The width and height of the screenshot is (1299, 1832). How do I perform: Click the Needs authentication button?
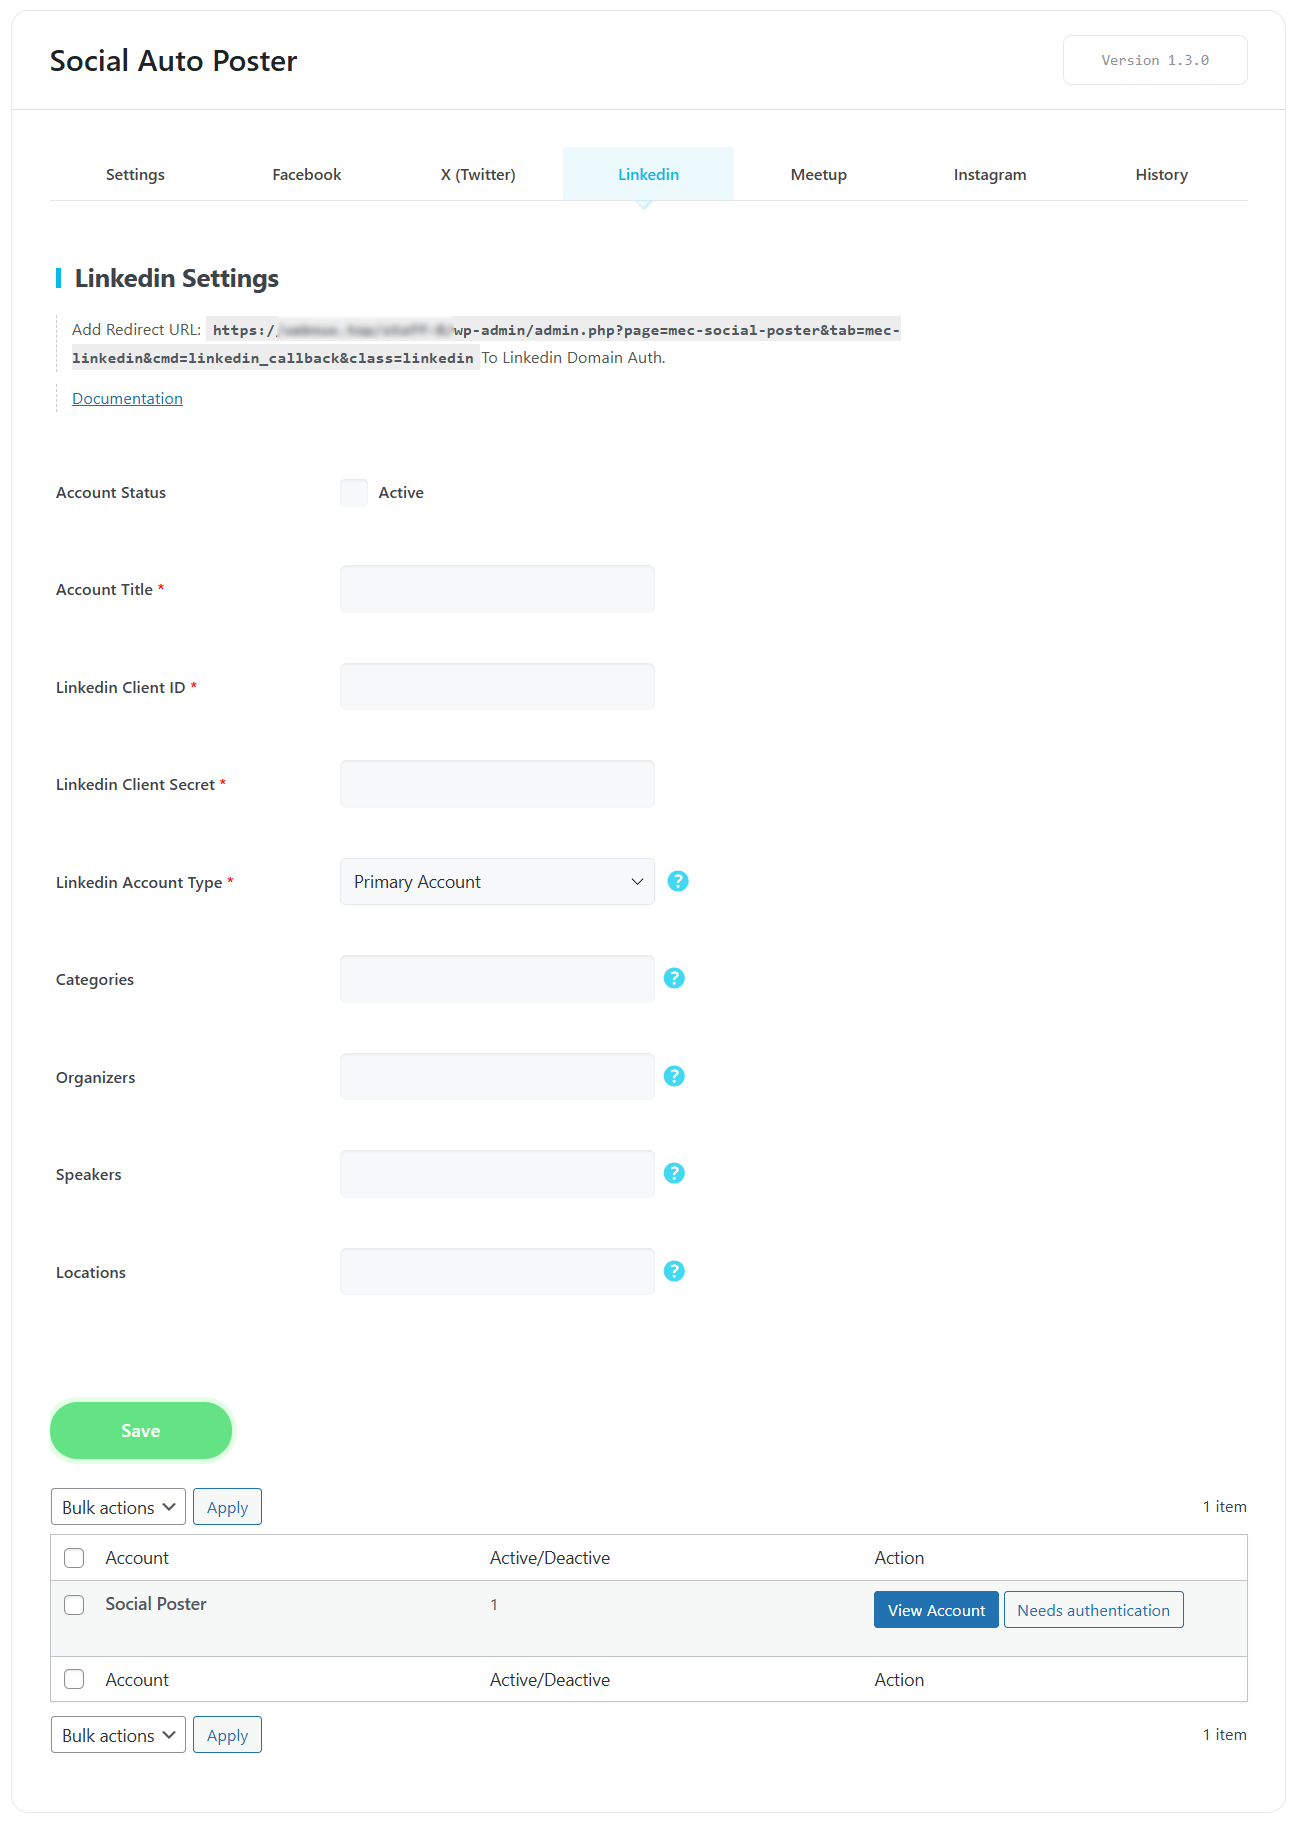pos(1093,1610)
